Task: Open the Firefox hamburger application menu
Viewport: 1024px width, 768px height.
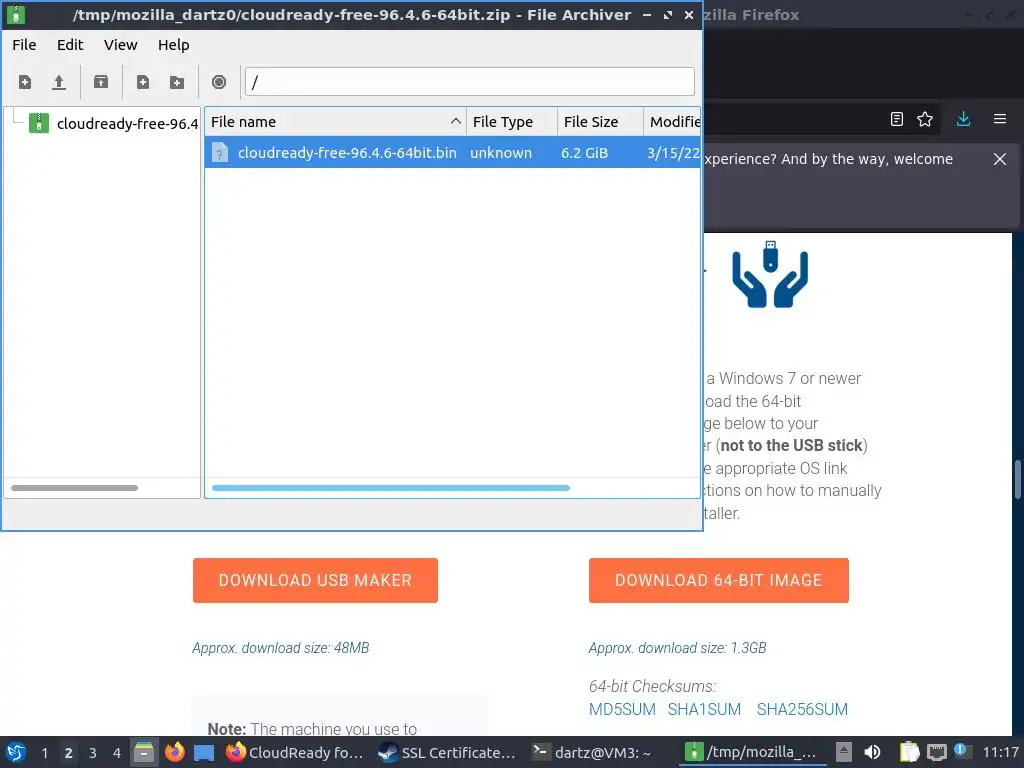Action: click(x=999, y=119)
